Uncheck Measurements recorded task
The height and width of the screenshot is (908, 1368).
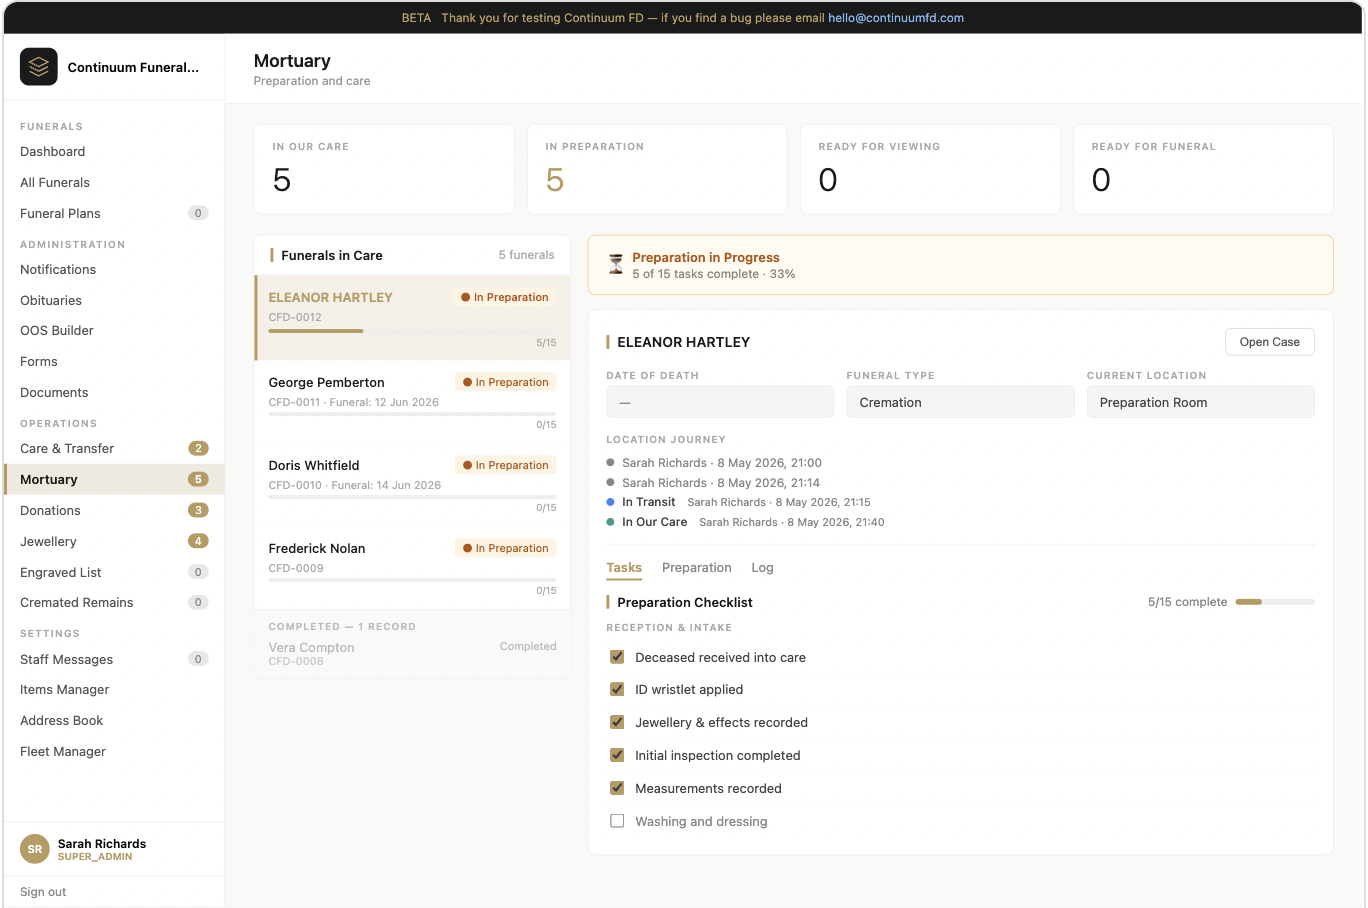click(617, 788)
